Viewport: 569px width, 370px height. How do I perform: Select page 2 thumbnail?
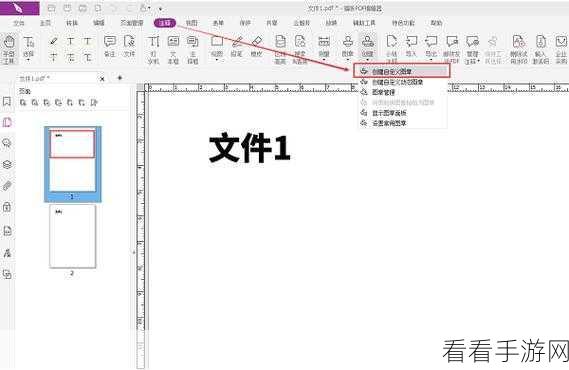click(73, 236)
